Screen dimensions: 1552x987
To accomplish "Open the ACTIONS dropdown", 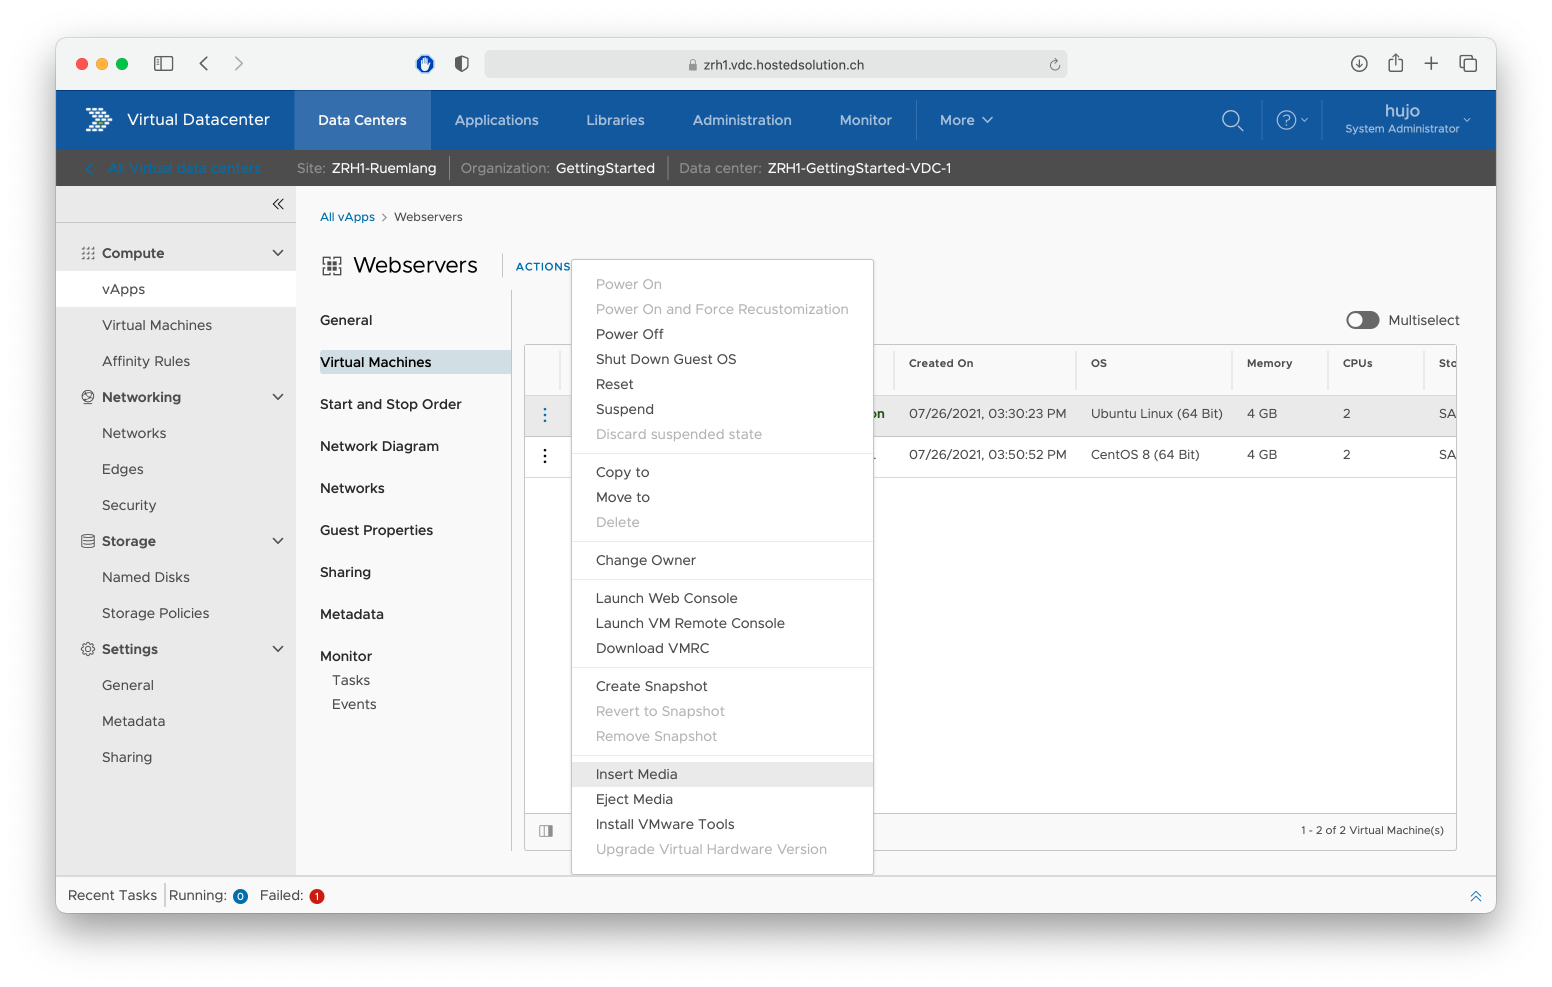I will 543,267.
